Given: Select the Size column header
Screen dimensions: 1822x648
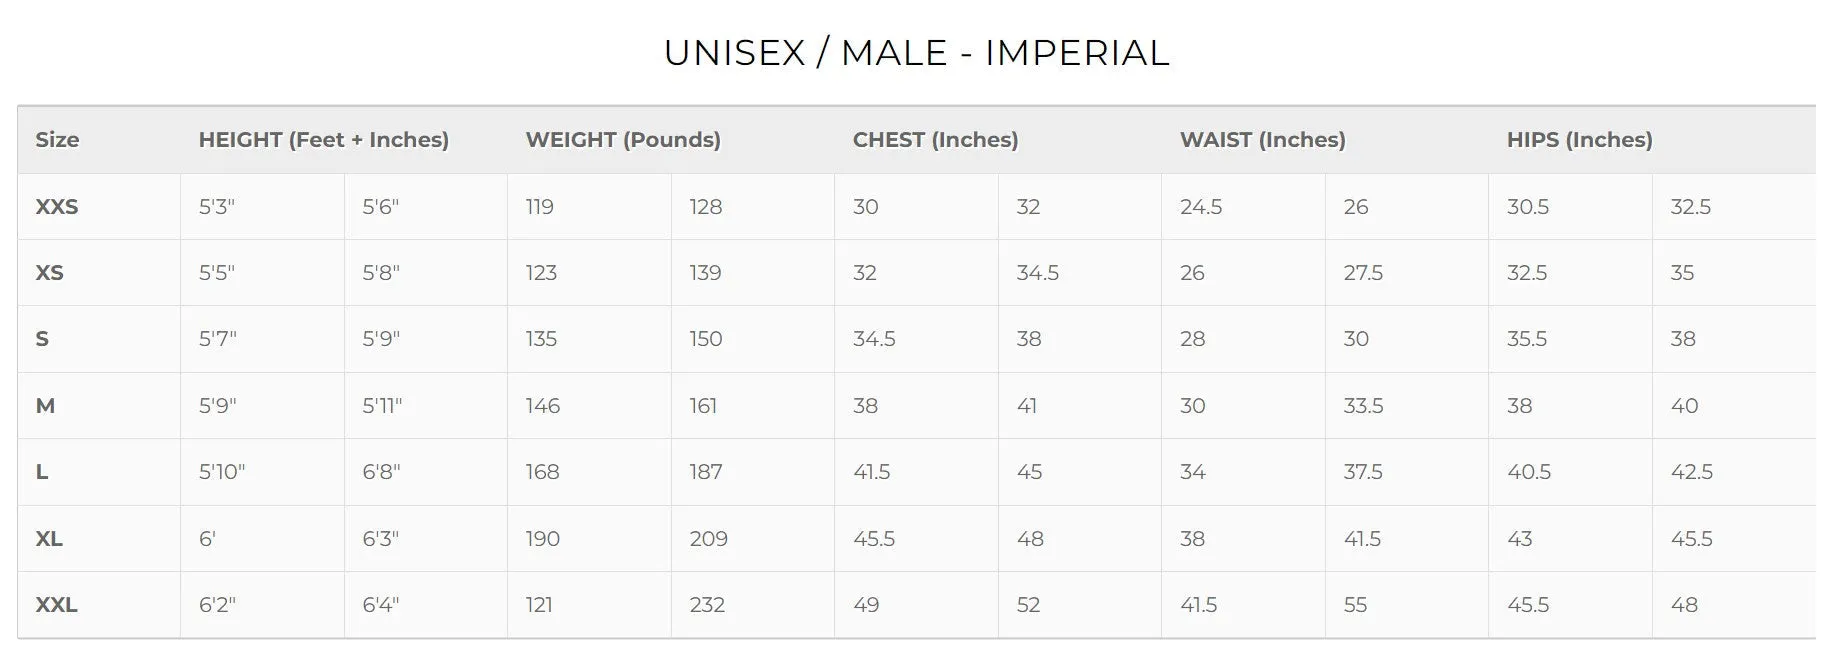Looking at the screenshot, I should click(57, 140).
